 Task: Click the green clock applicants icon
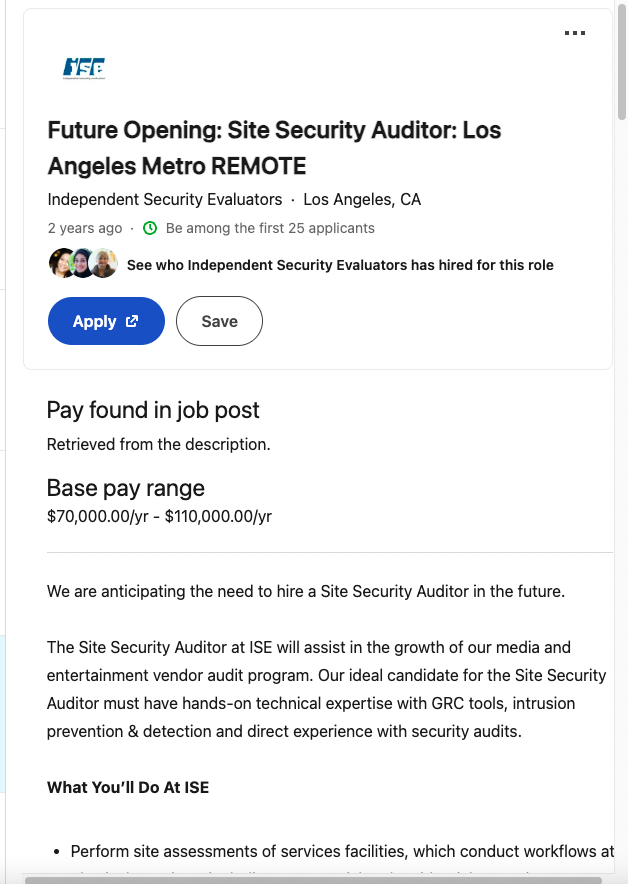click(149, 228)
